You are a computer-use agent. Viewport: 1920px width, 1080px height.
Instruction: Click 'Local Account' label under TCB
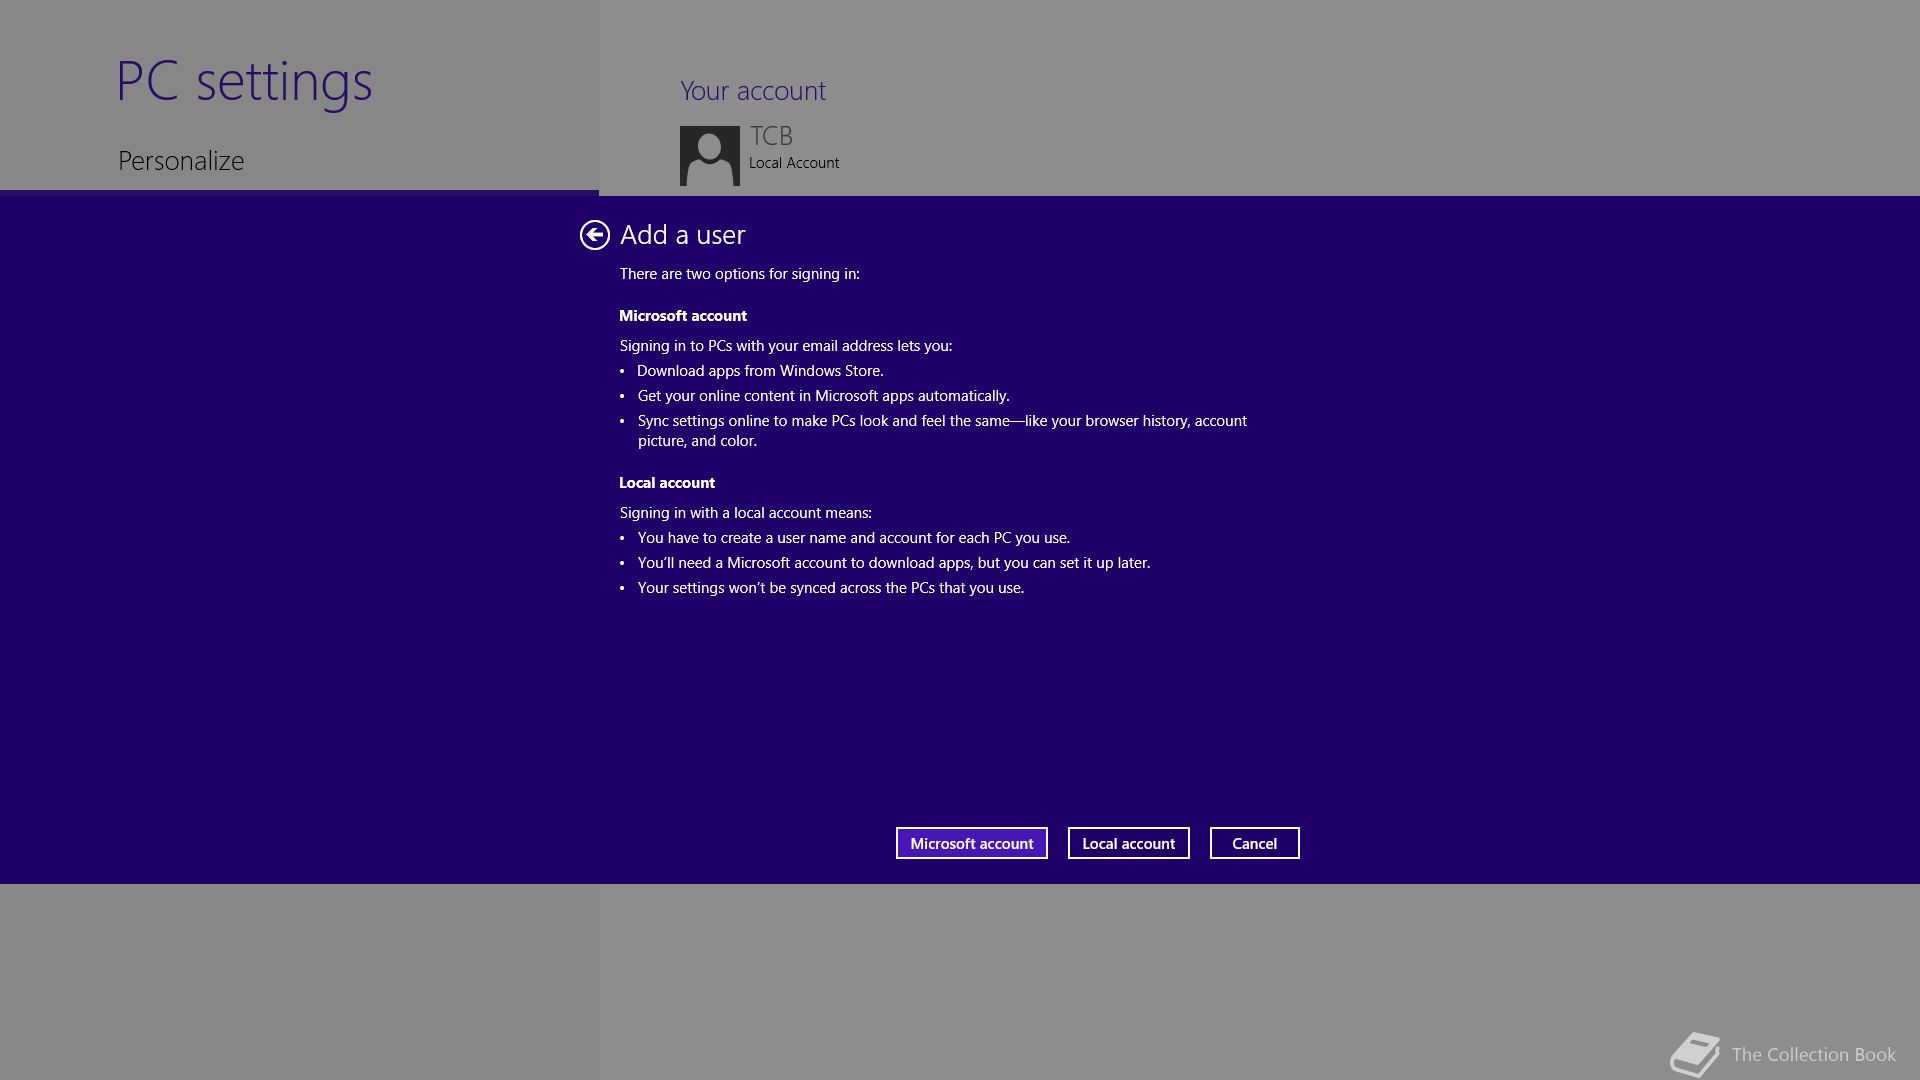(x=794, y=163)
